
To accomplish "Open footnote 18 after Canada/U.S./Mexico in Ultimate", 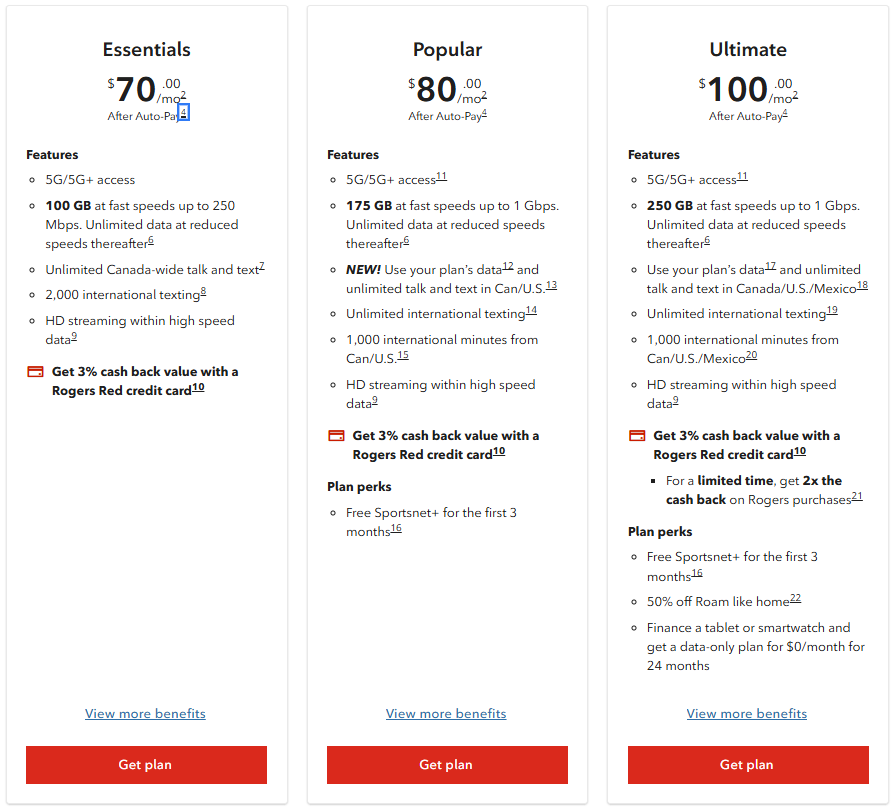I will pyautogui.click(x=862, y=286).
